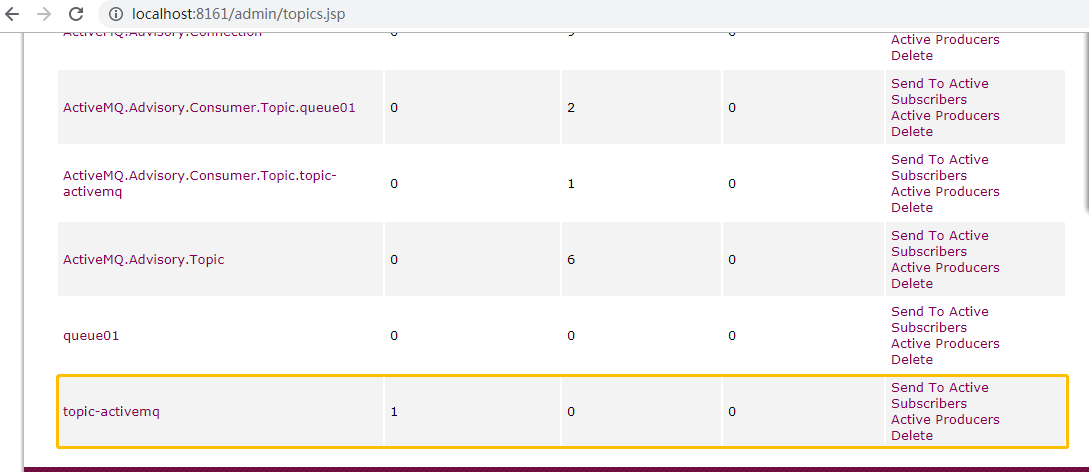1089x472 pixels.
Task: Reload the page with refresh icon
Action: tap(76, 14)
